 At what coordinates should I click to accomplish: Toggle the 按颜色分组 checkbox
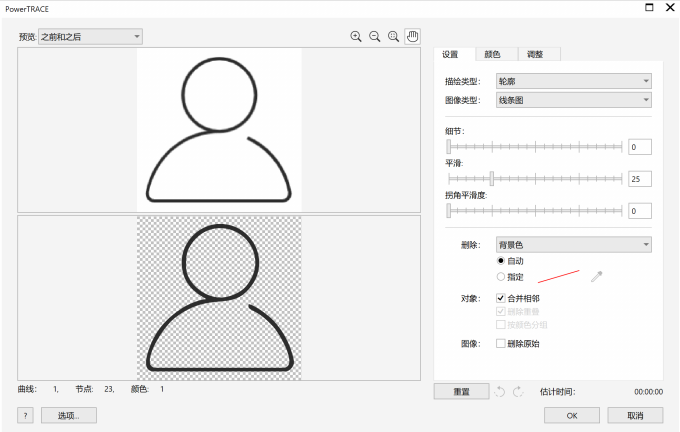pos(500,324)
